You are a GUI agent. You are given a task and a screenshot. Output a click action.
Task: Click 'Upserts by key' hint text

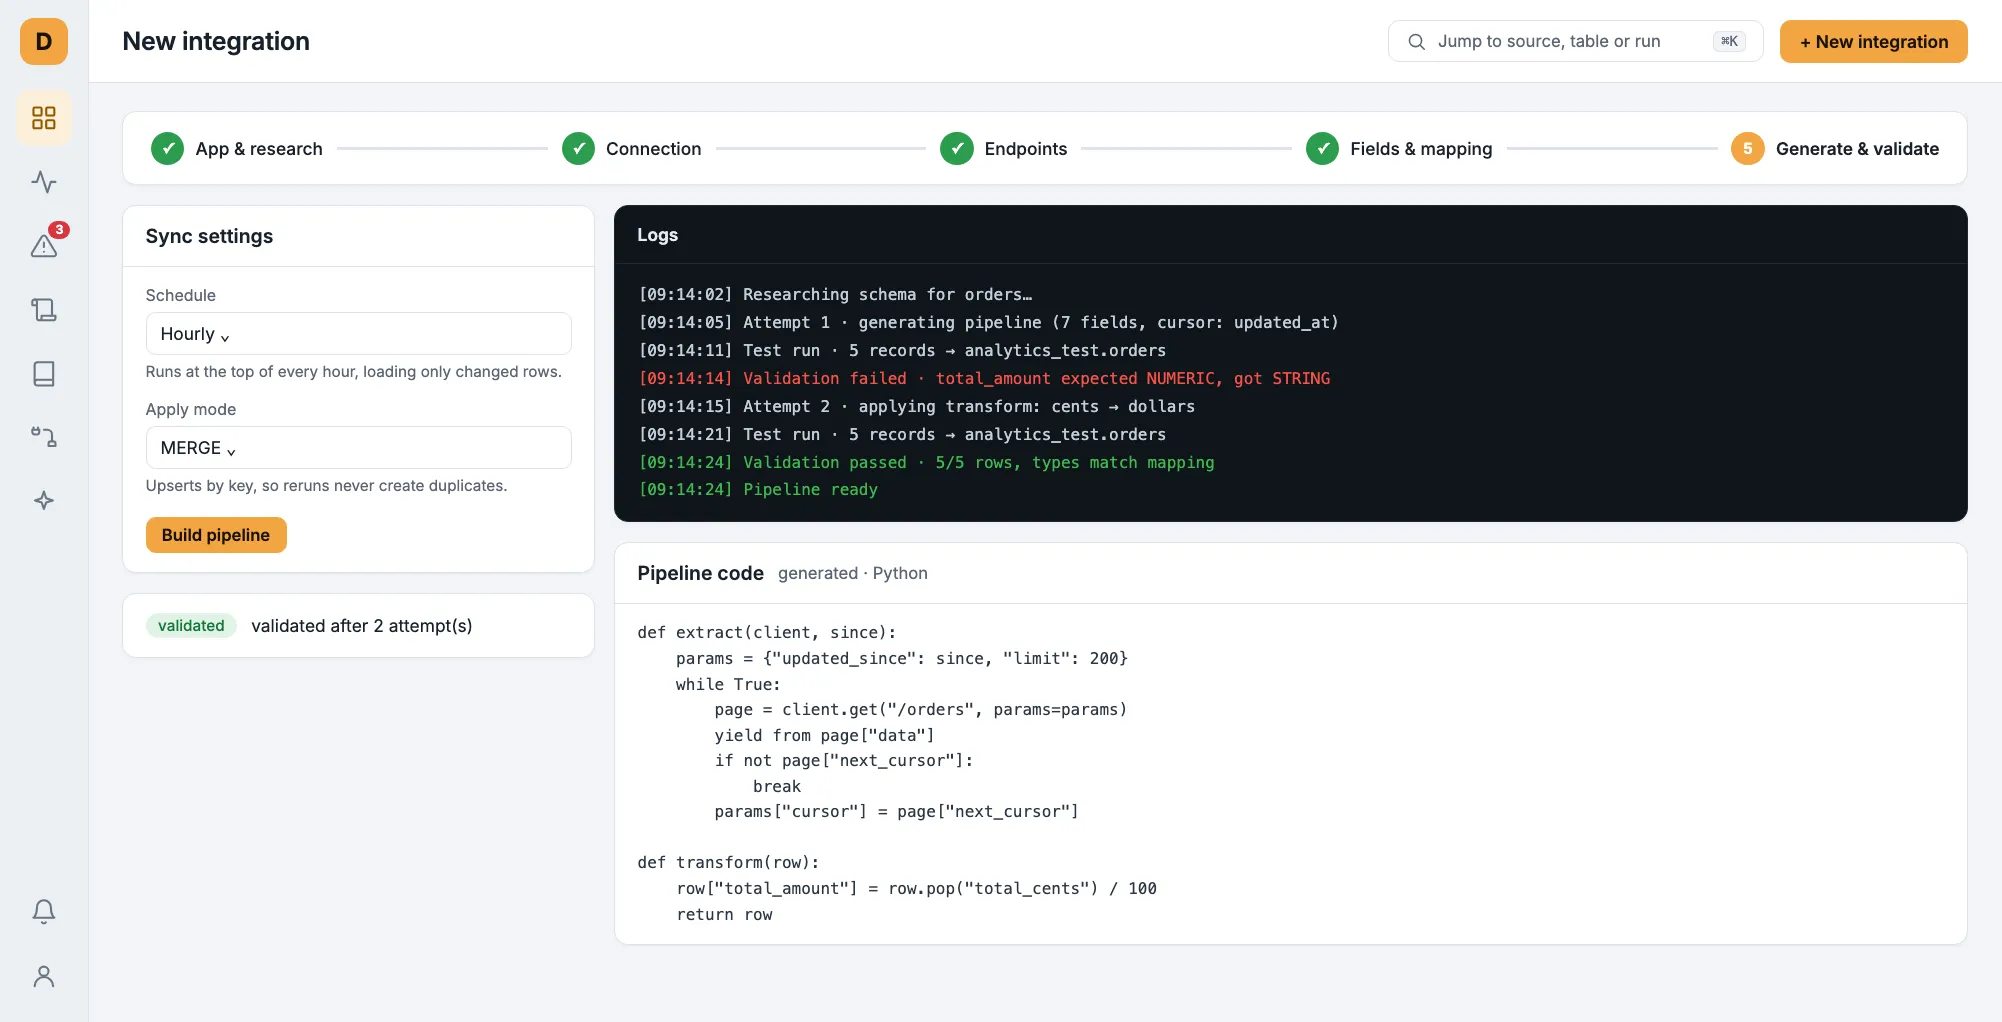[326, 485]
